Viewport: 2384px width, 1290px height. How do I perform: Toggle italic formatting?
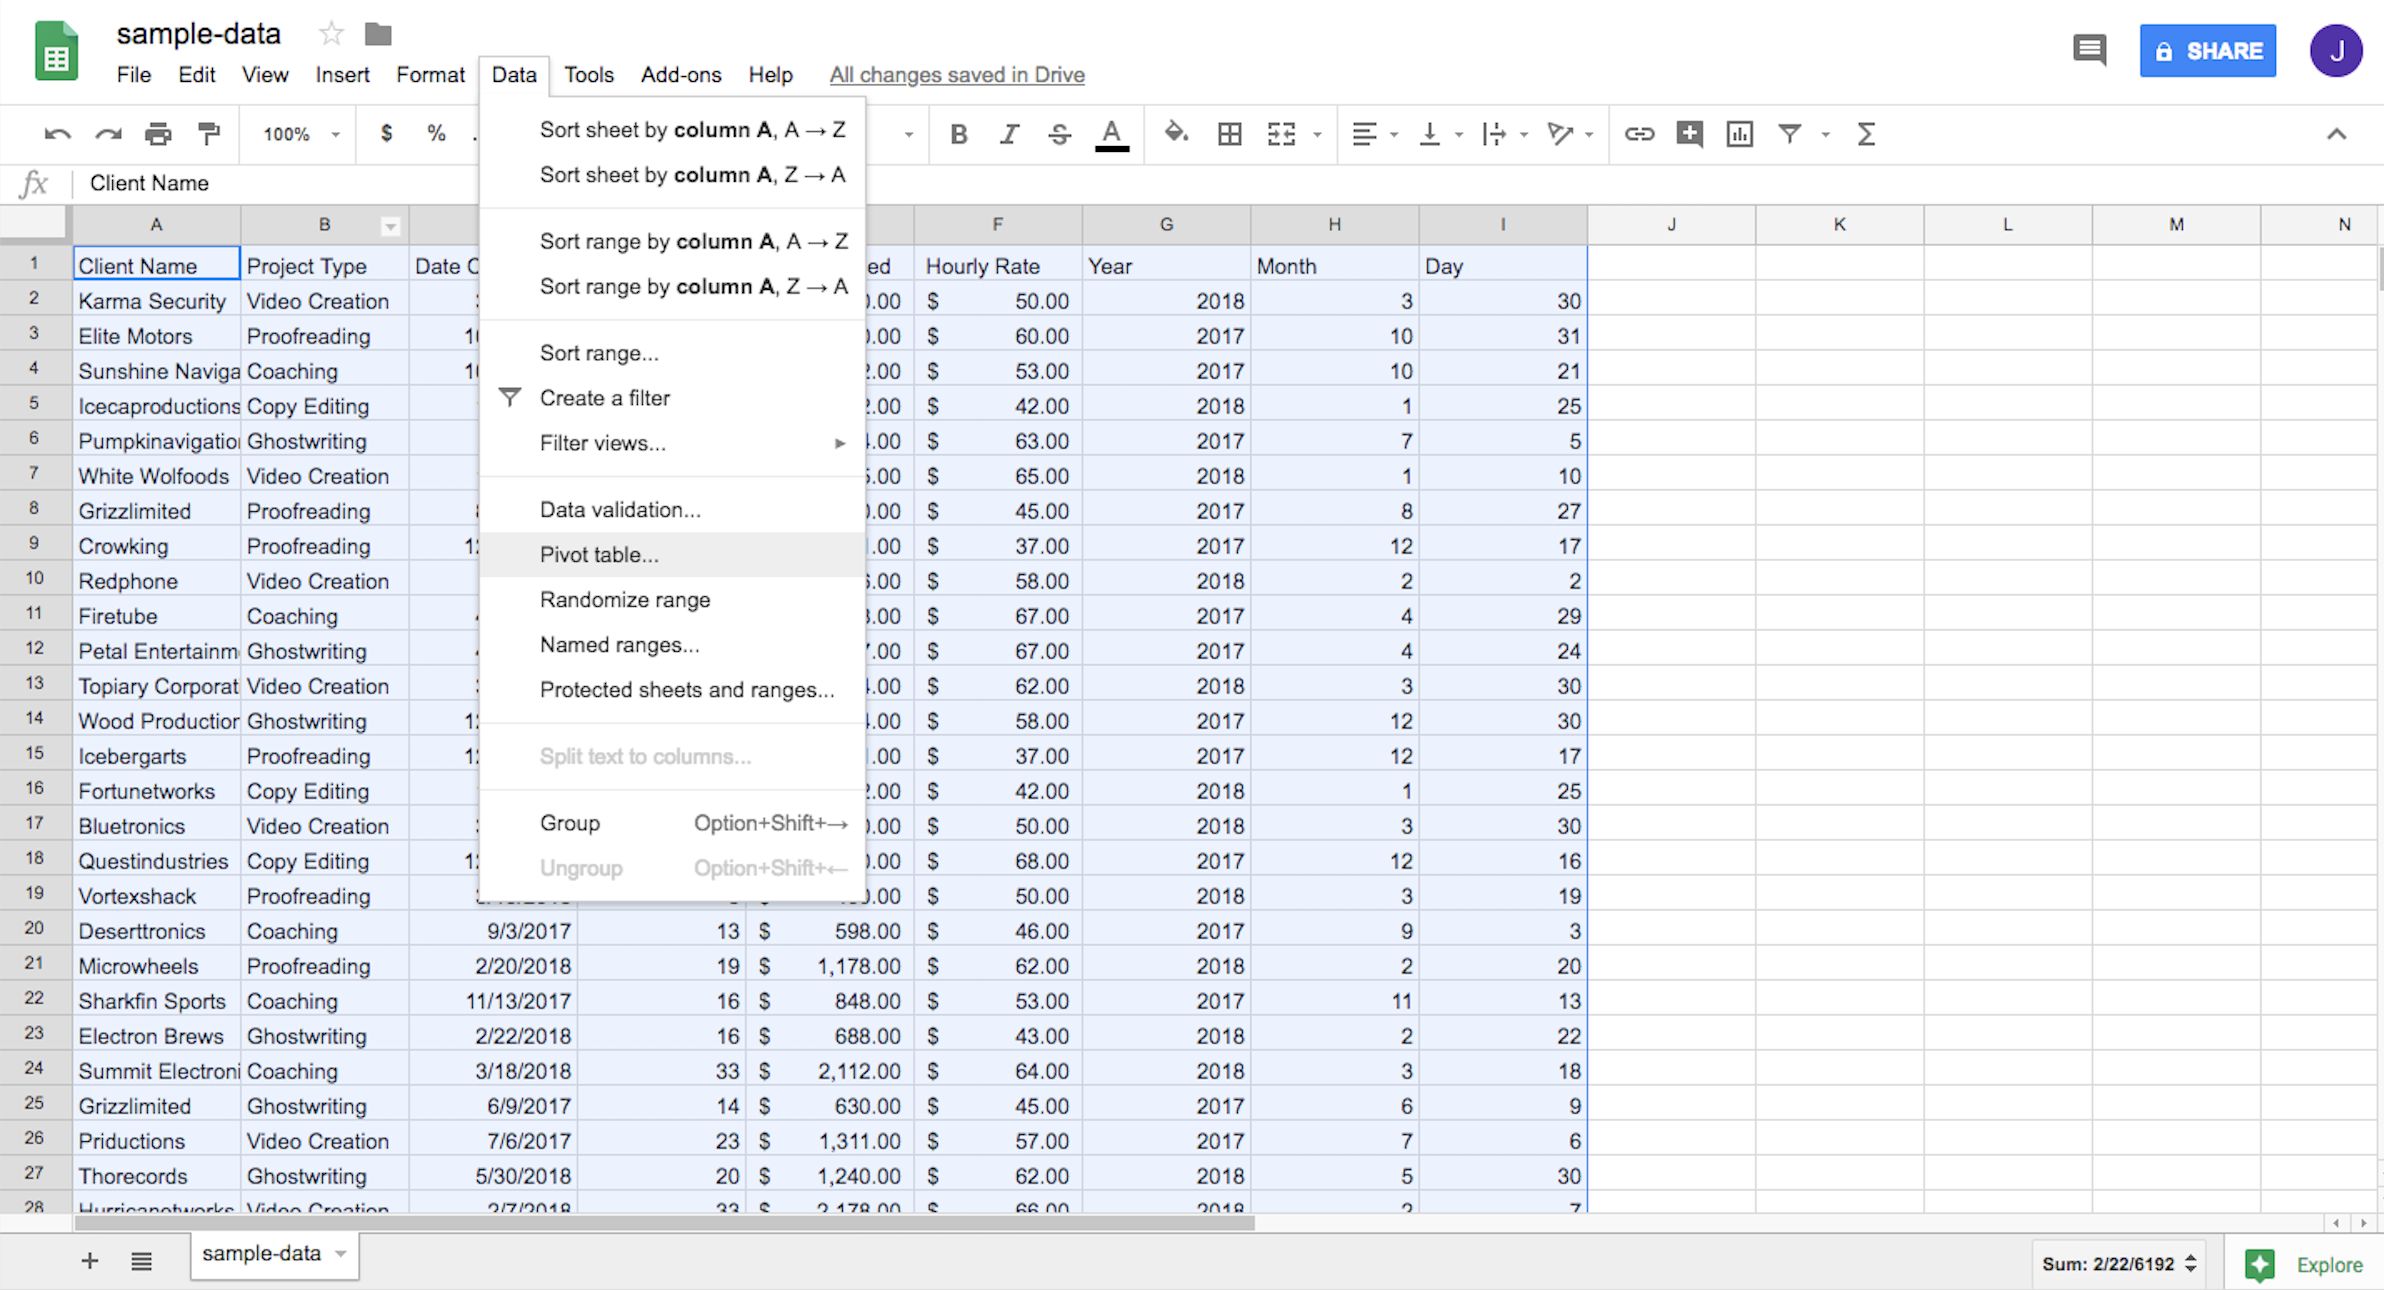point(1009,134)
